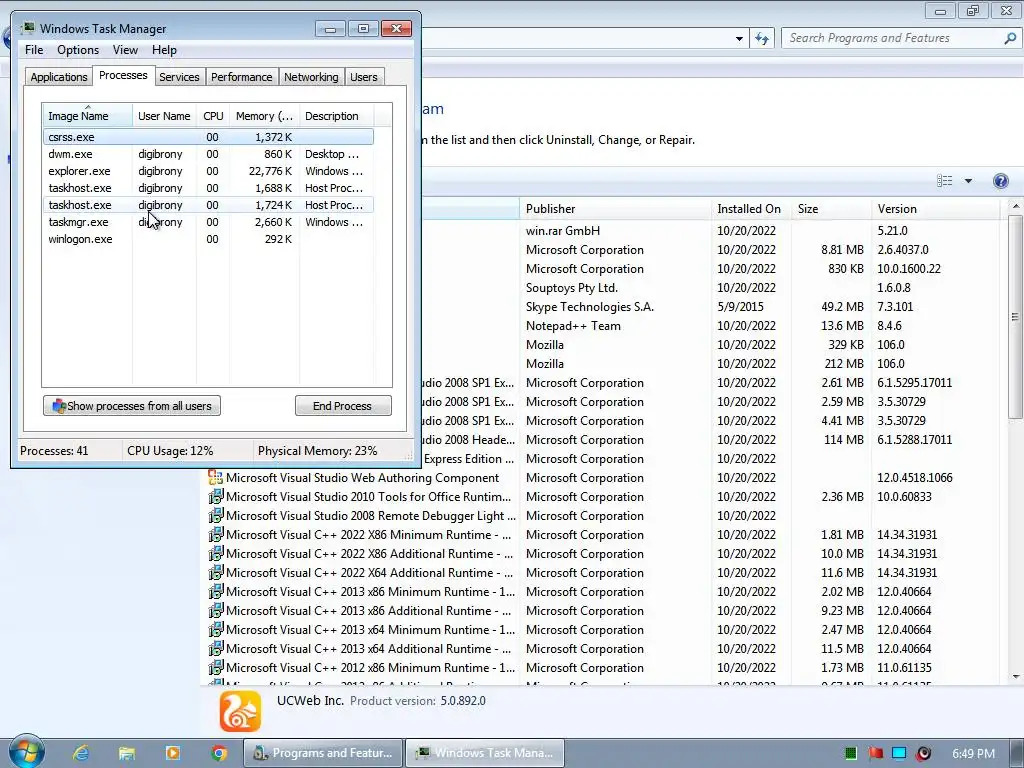
Task: Open Options menu in Task Manager
Action: pyautogui.click(x=78, y=50)
